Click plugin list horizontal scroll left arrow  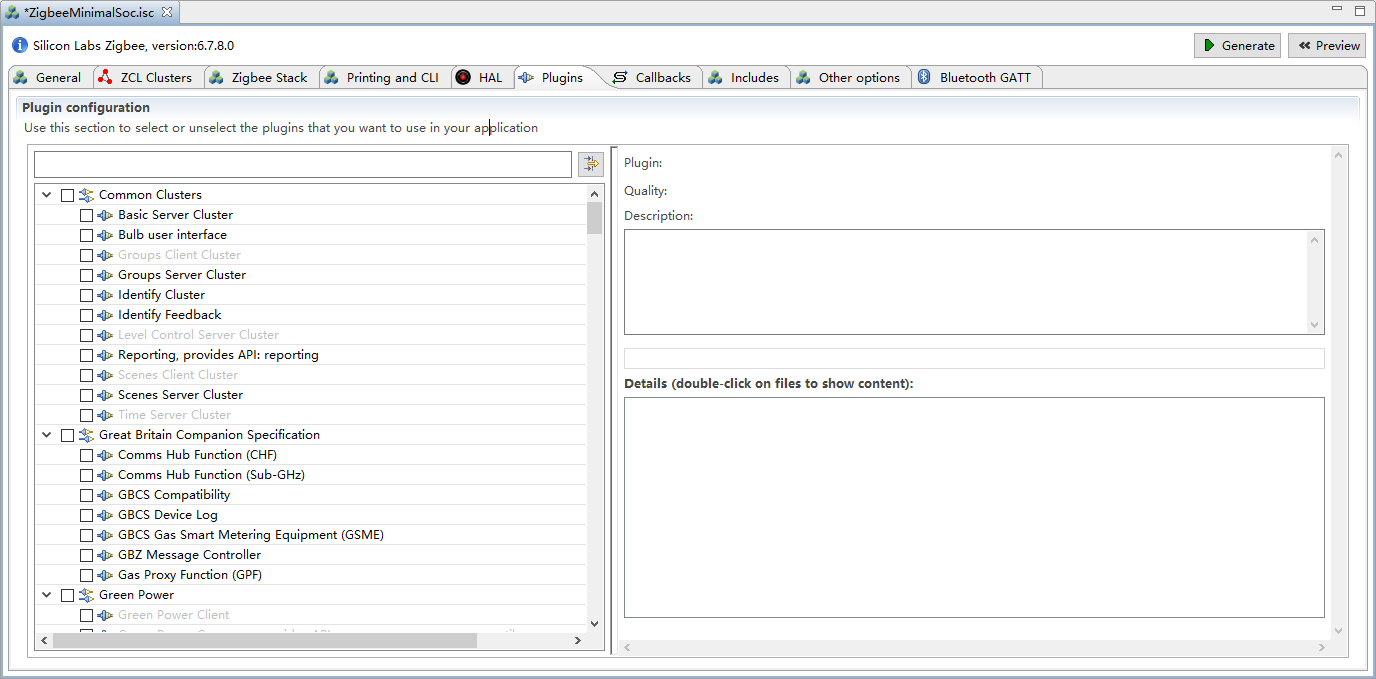click(x=43, y=640)
